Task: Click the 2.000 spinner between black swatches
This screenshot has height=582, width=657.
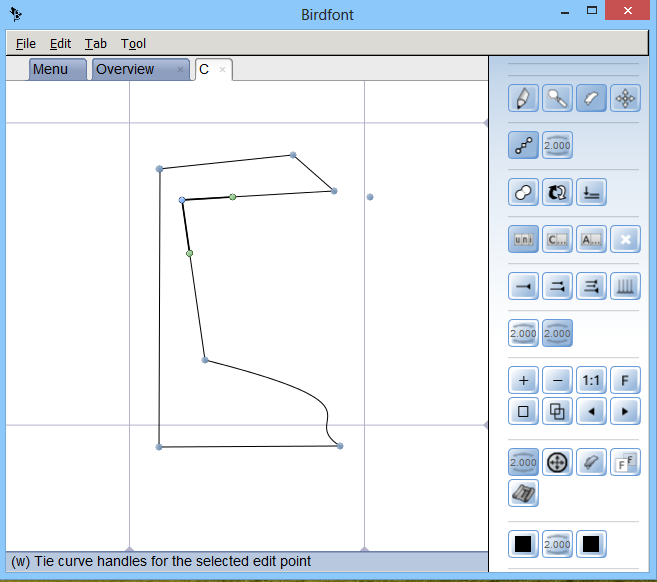Action: click(557, 544)
